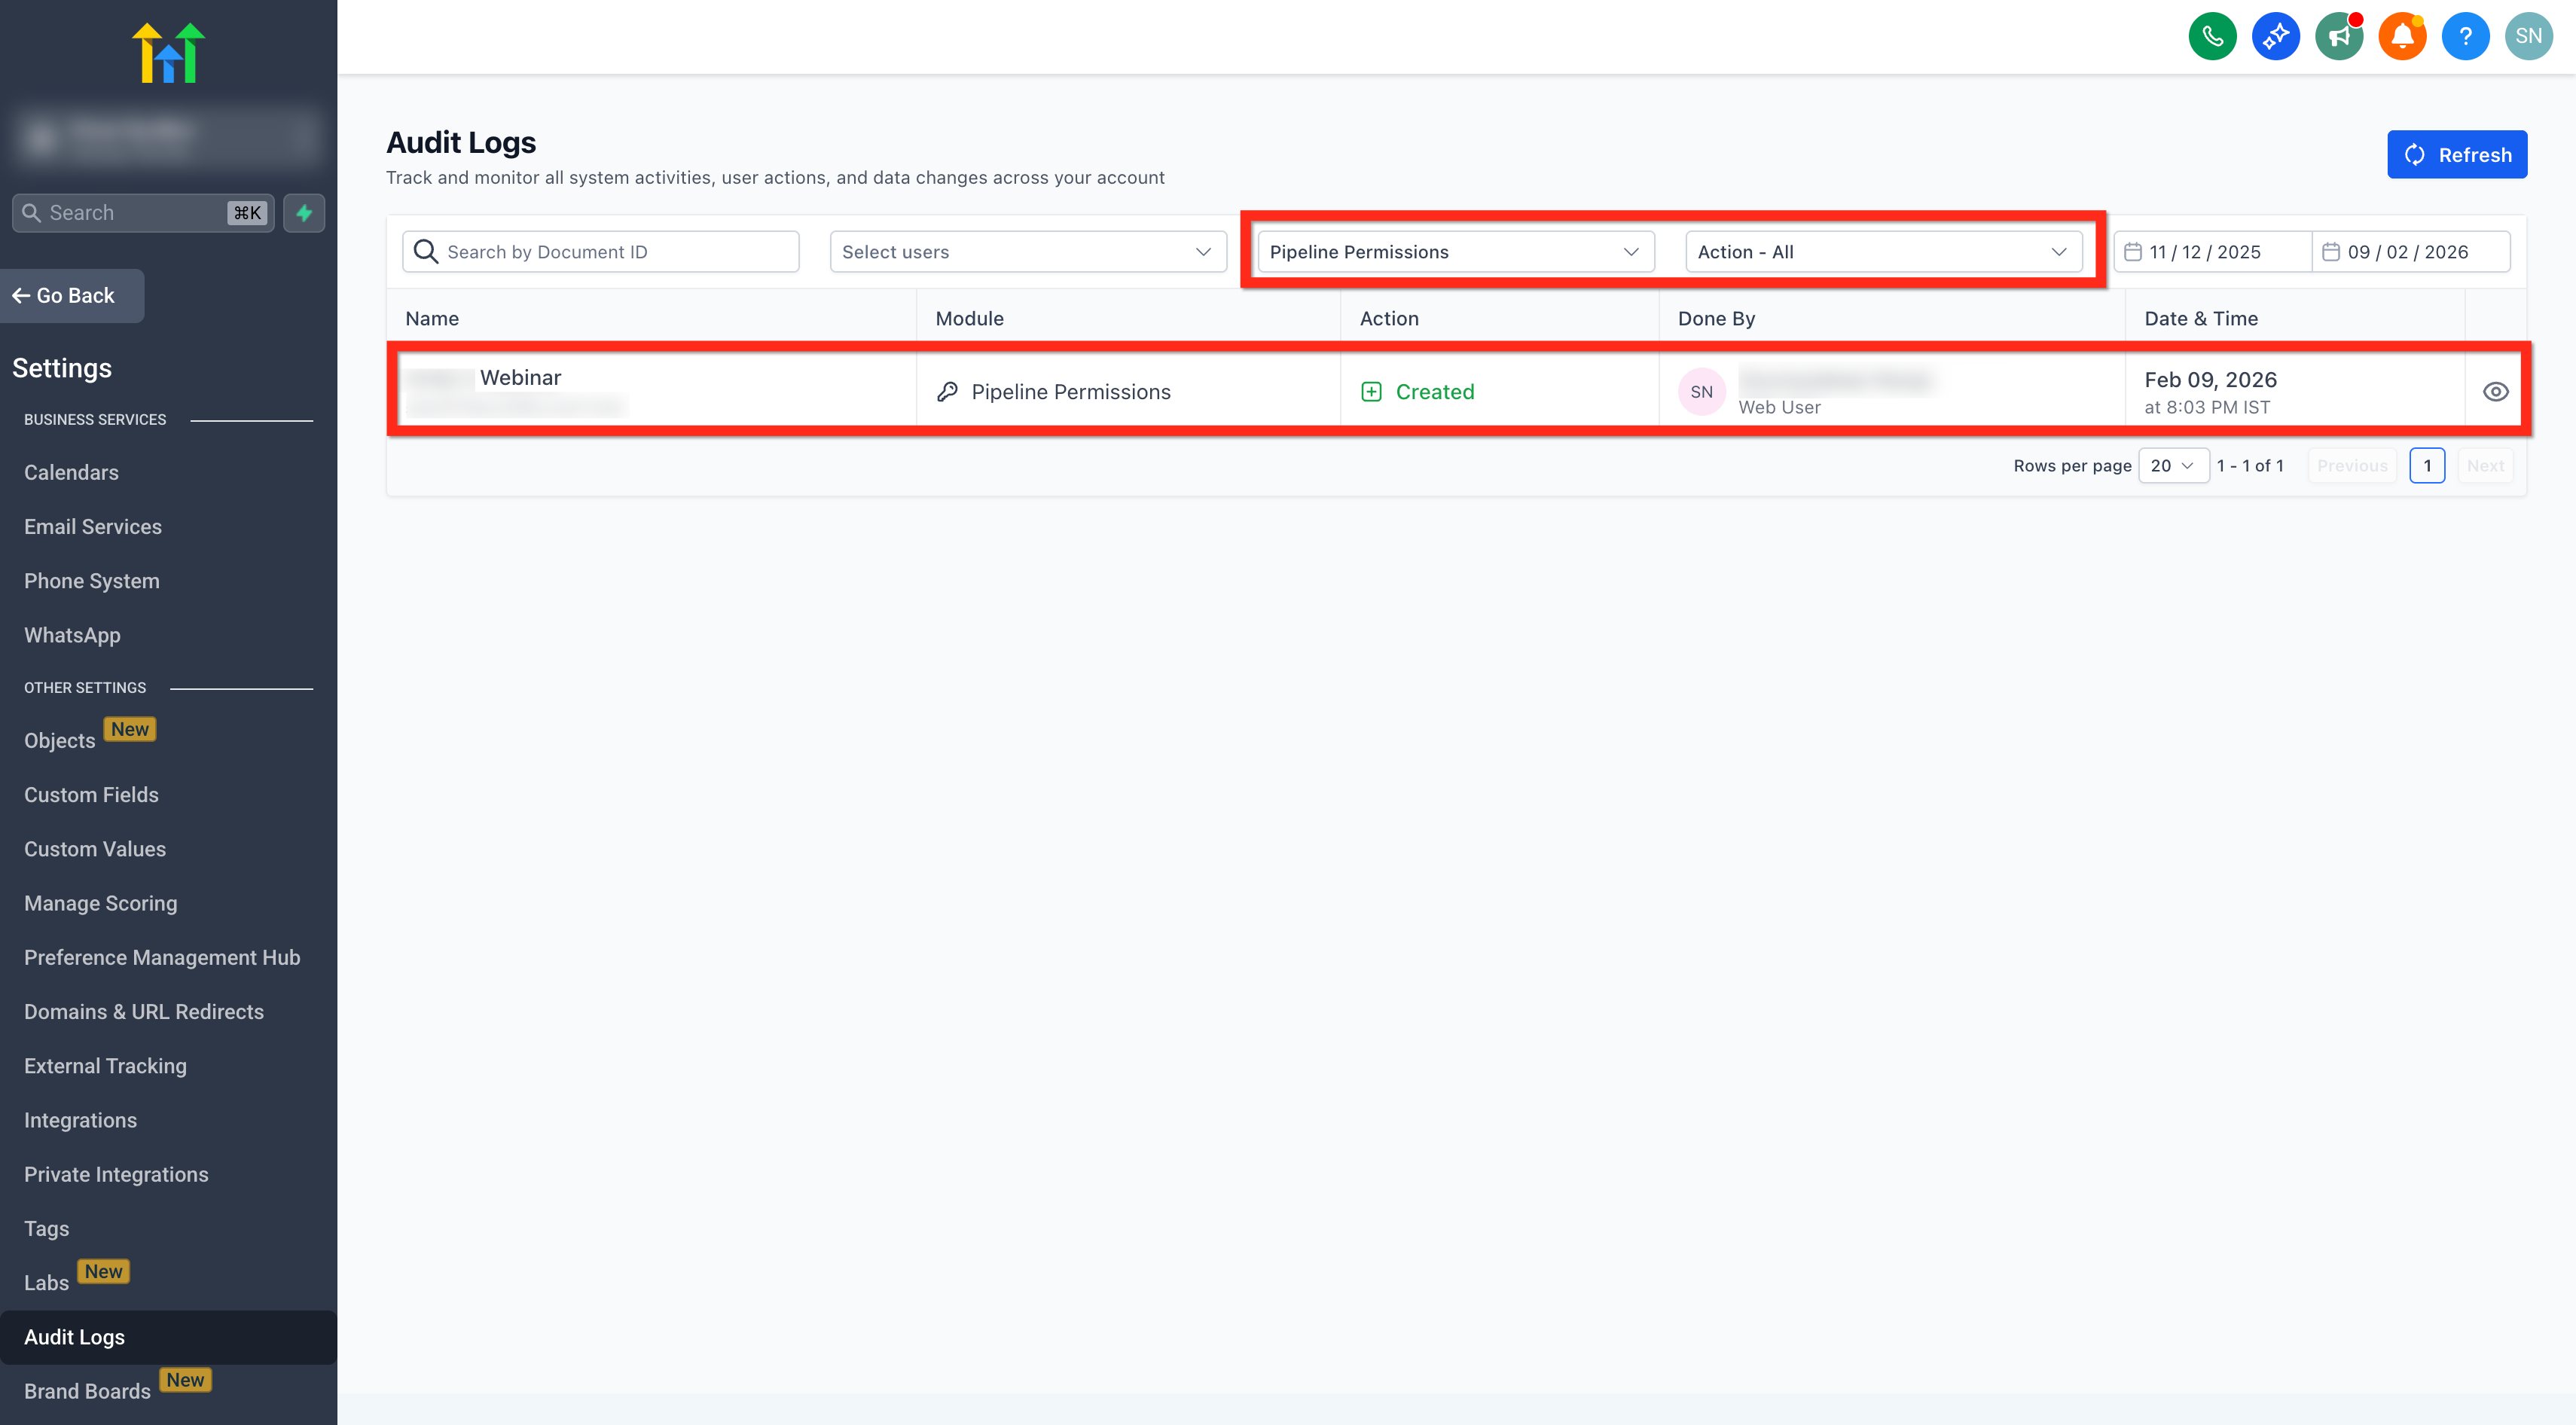Go to Integrations settings
This screenshot has width=2576, height=1425.
point(80,1120)
